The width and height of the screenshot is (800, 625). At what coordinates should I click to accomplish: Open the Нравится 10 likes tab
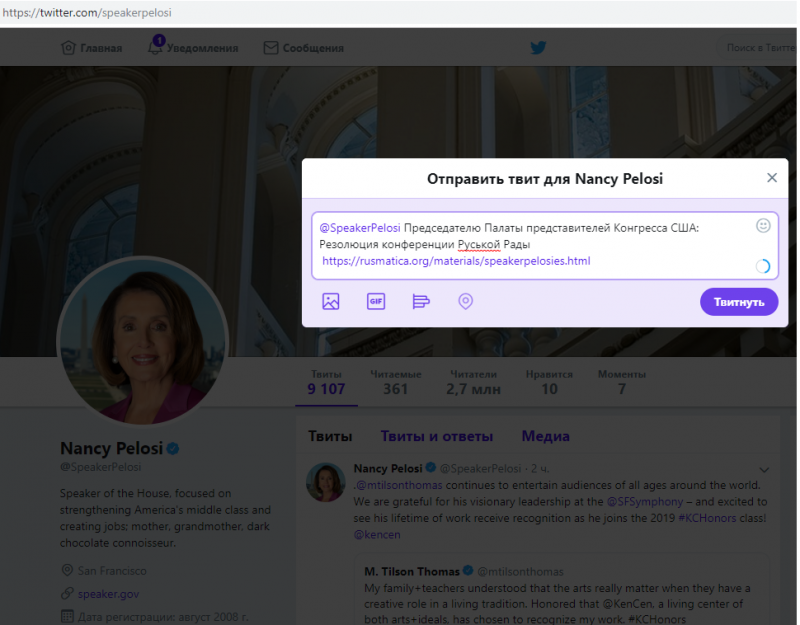click(549, 383)
